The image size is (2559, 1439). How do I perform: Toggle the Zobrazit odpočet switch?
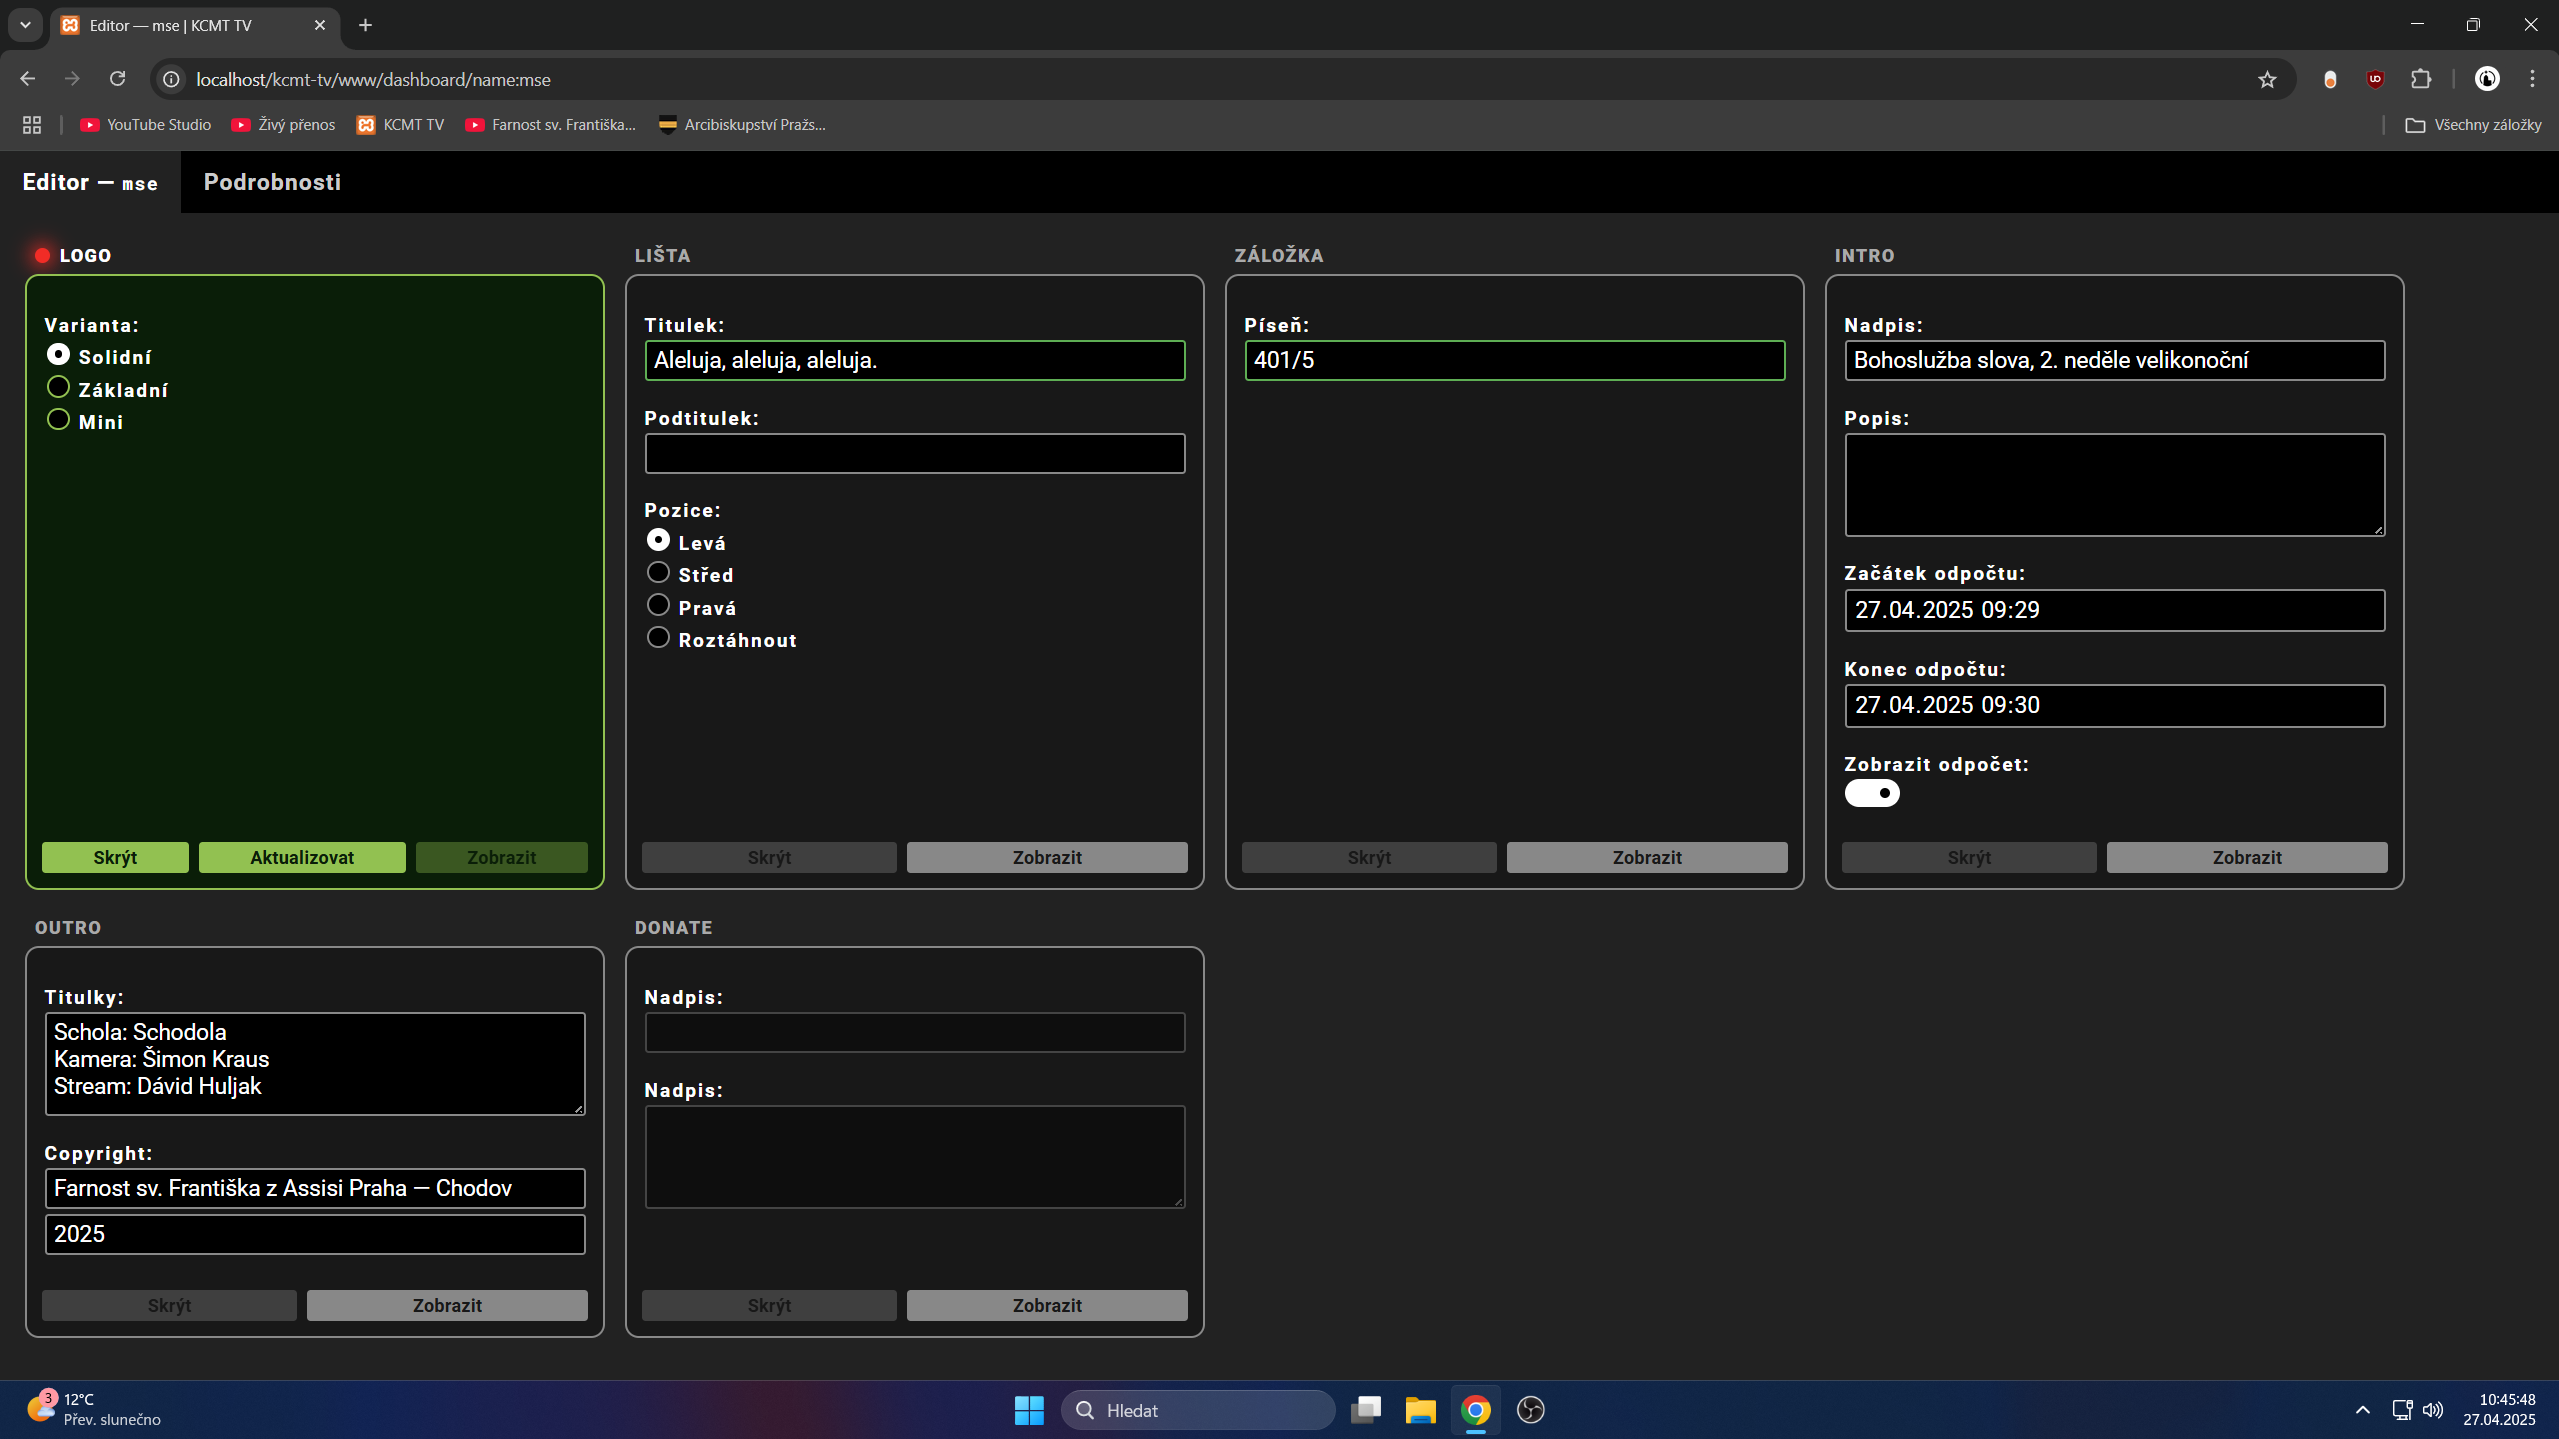[1872, 793]
